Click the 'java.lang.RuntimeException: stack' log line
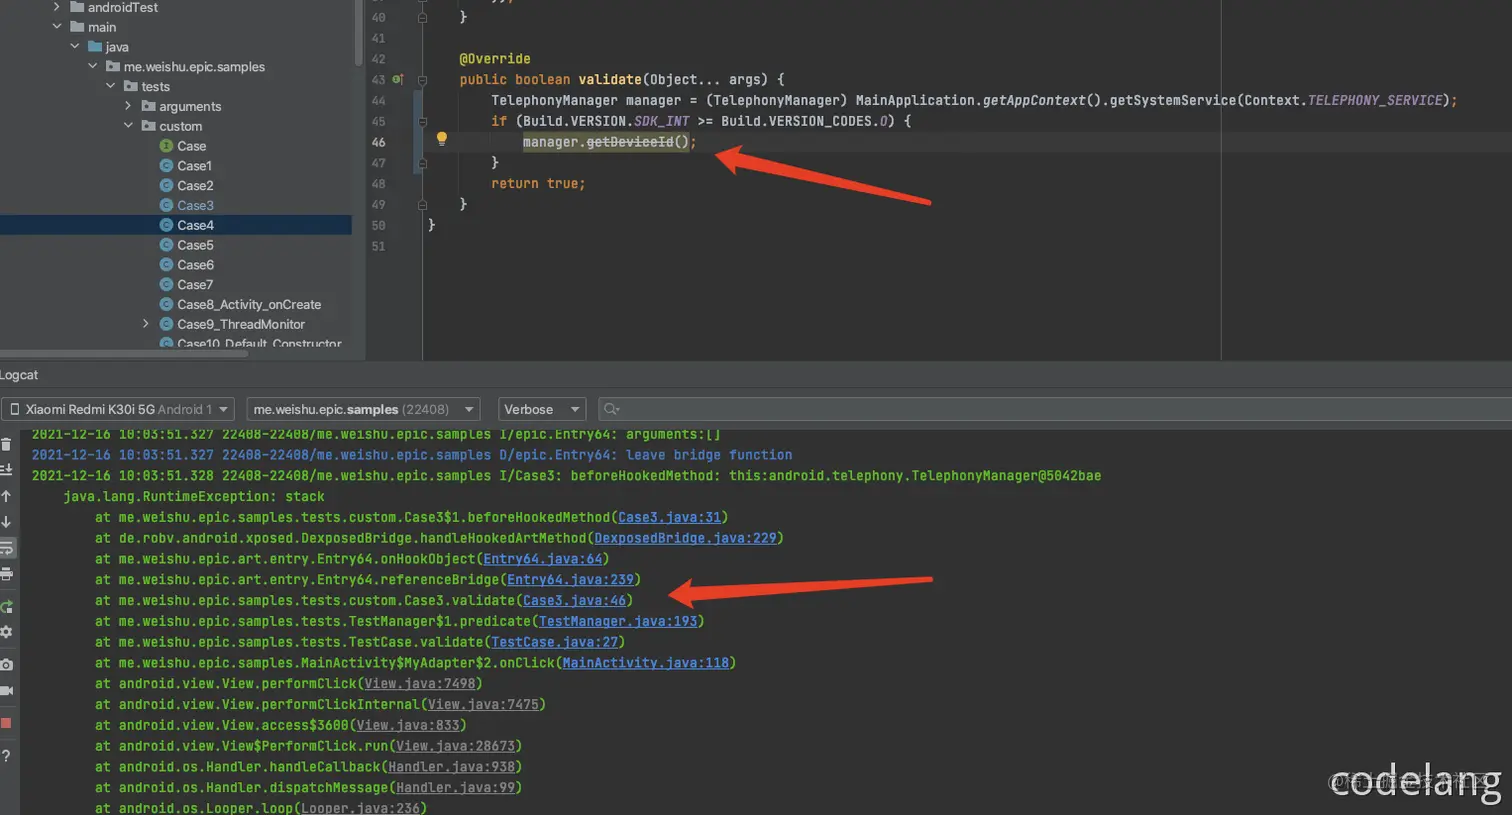The image size is (1512, 815). [x=194, y=497]
